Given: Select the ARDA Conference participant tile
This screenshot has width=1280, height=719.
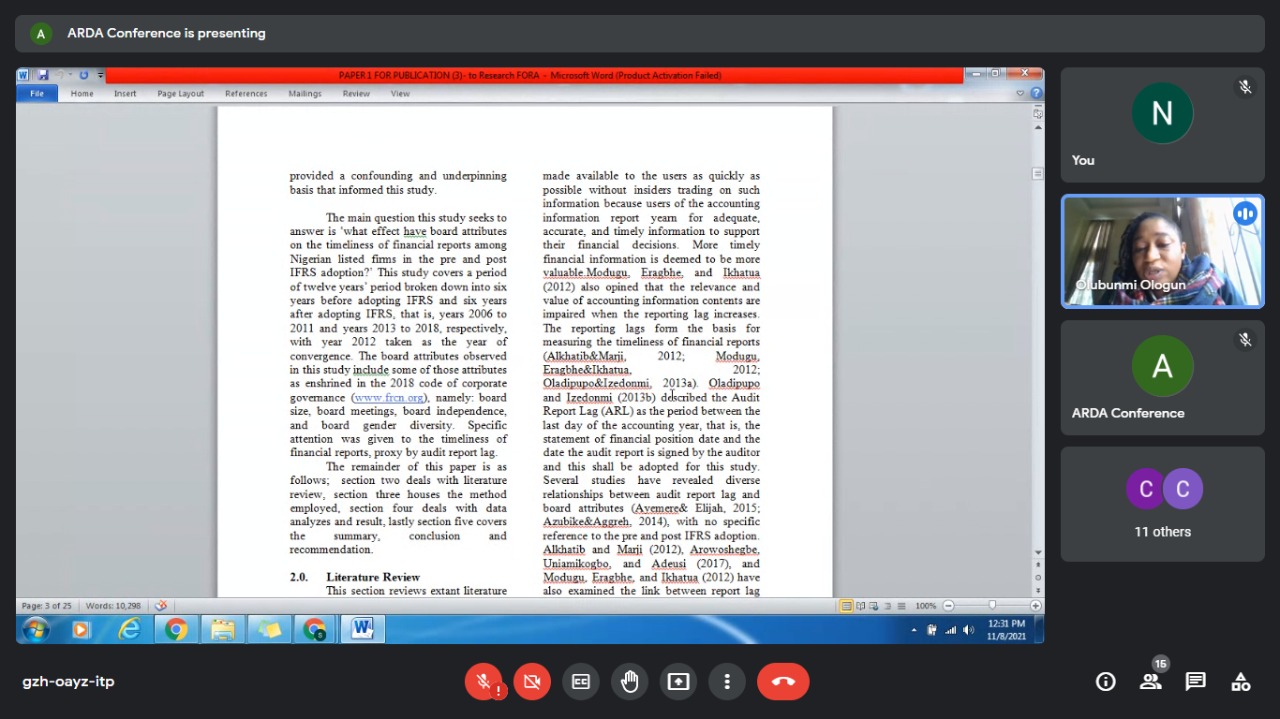Looking at the screenshot, I should click(x=1162, y=377).
